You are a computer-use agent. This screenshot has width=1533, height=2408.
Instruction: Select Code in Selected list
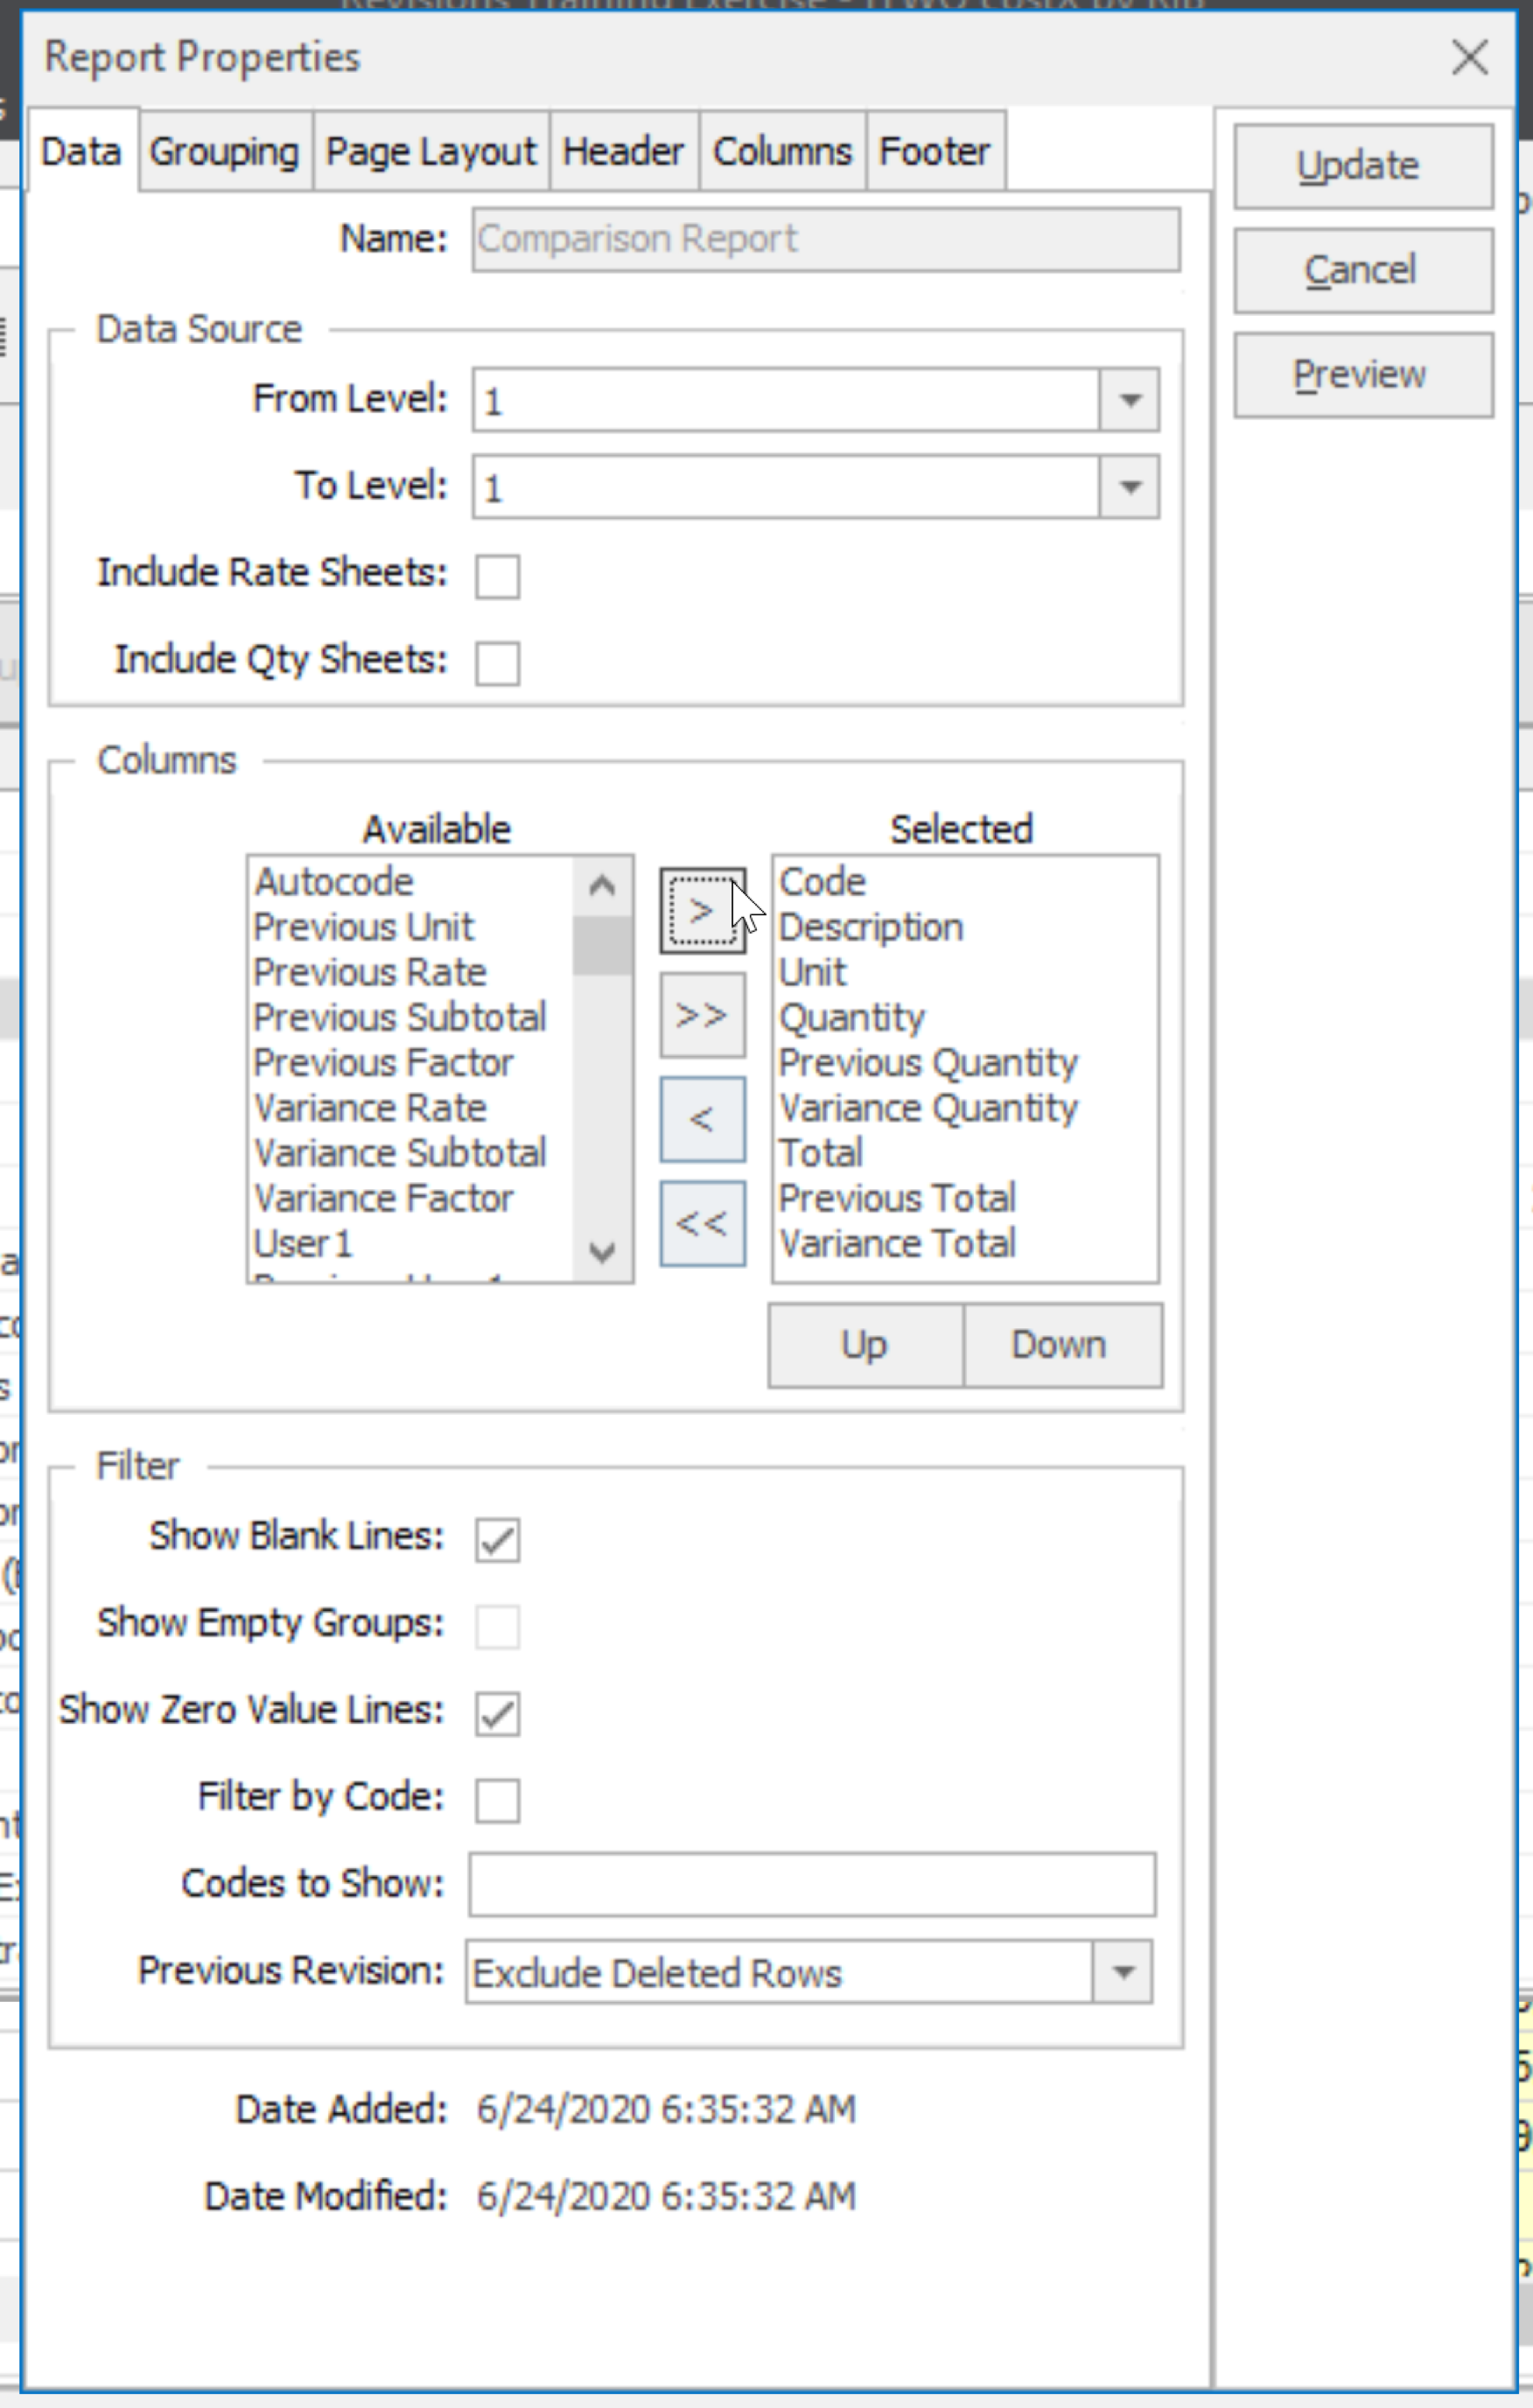pos(823,882)
